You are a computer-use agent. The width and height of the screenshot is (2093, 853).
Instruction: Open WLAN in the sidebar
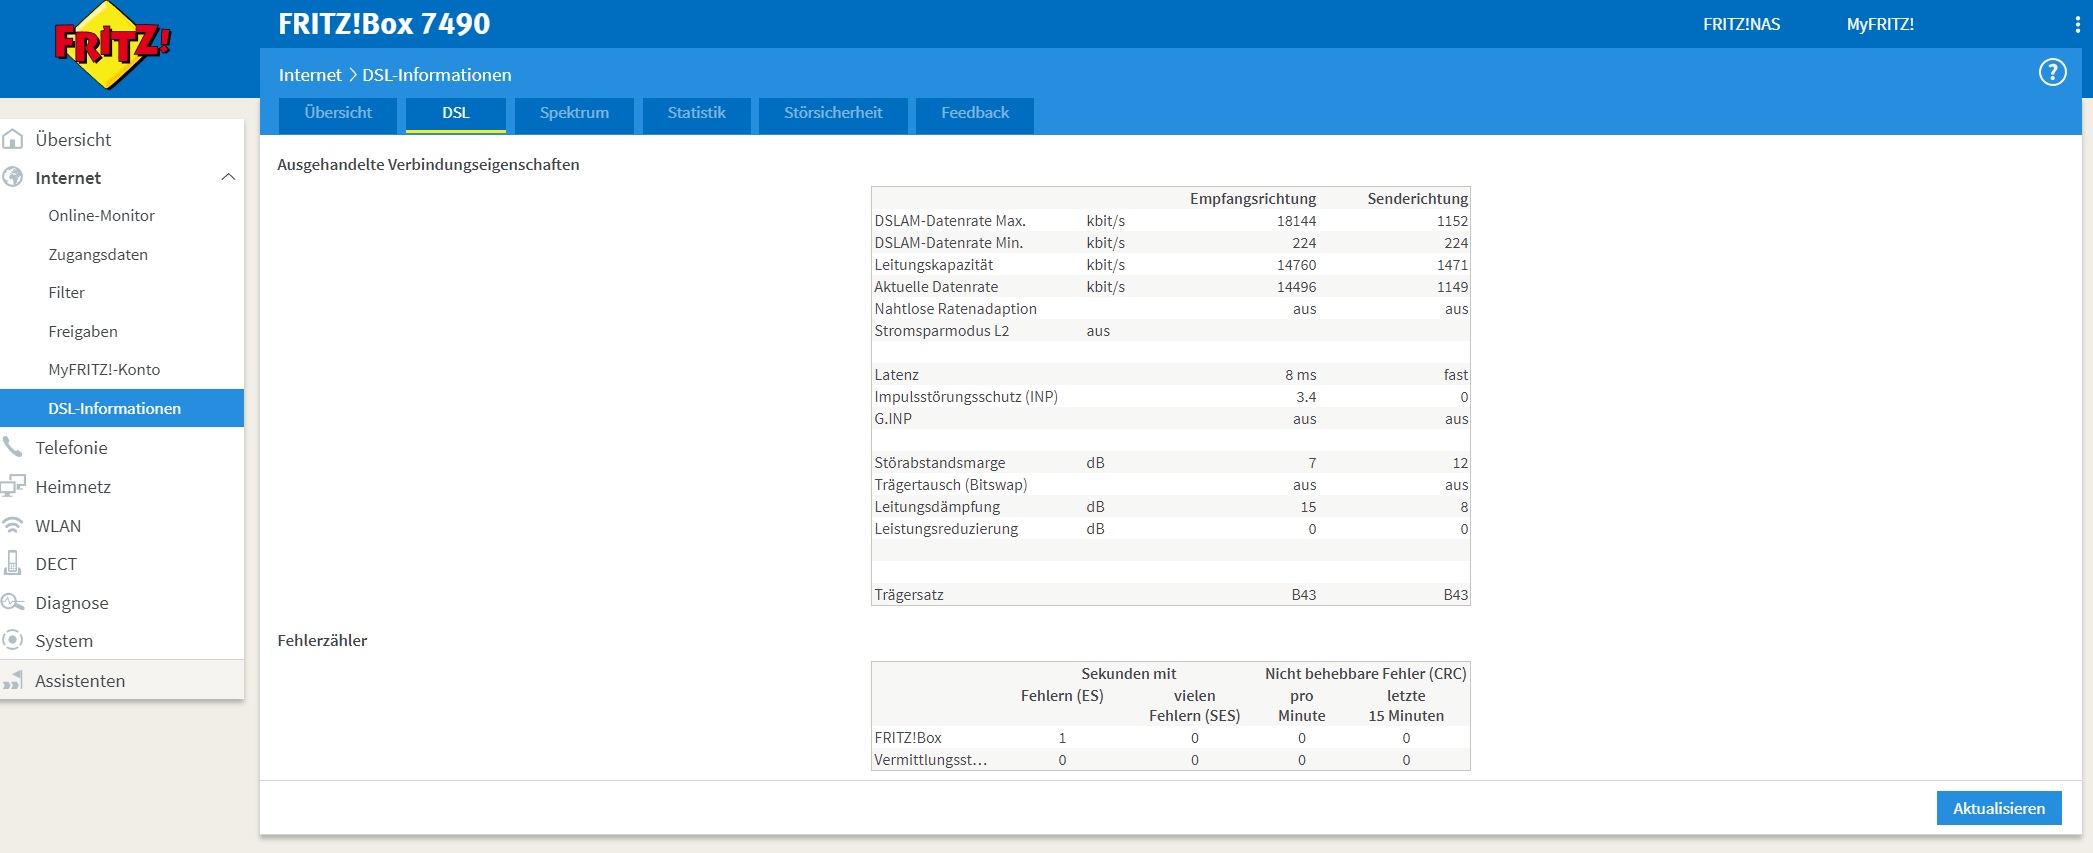coord(58,525)
